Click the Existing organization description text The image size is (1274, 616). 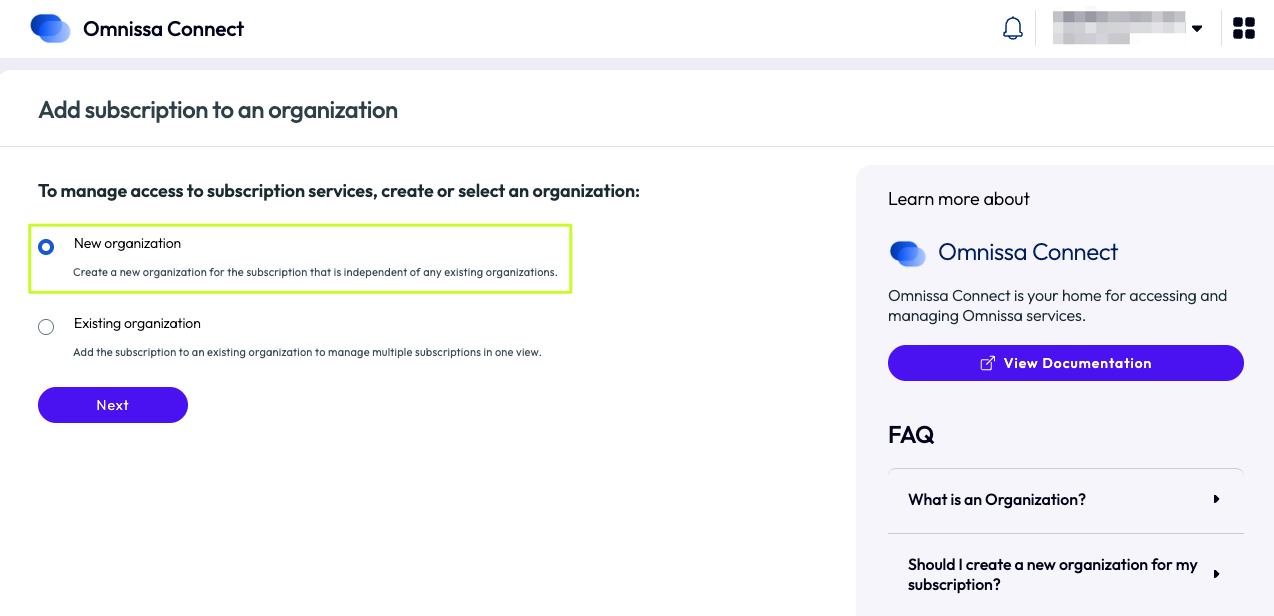(x=307, y=352)
